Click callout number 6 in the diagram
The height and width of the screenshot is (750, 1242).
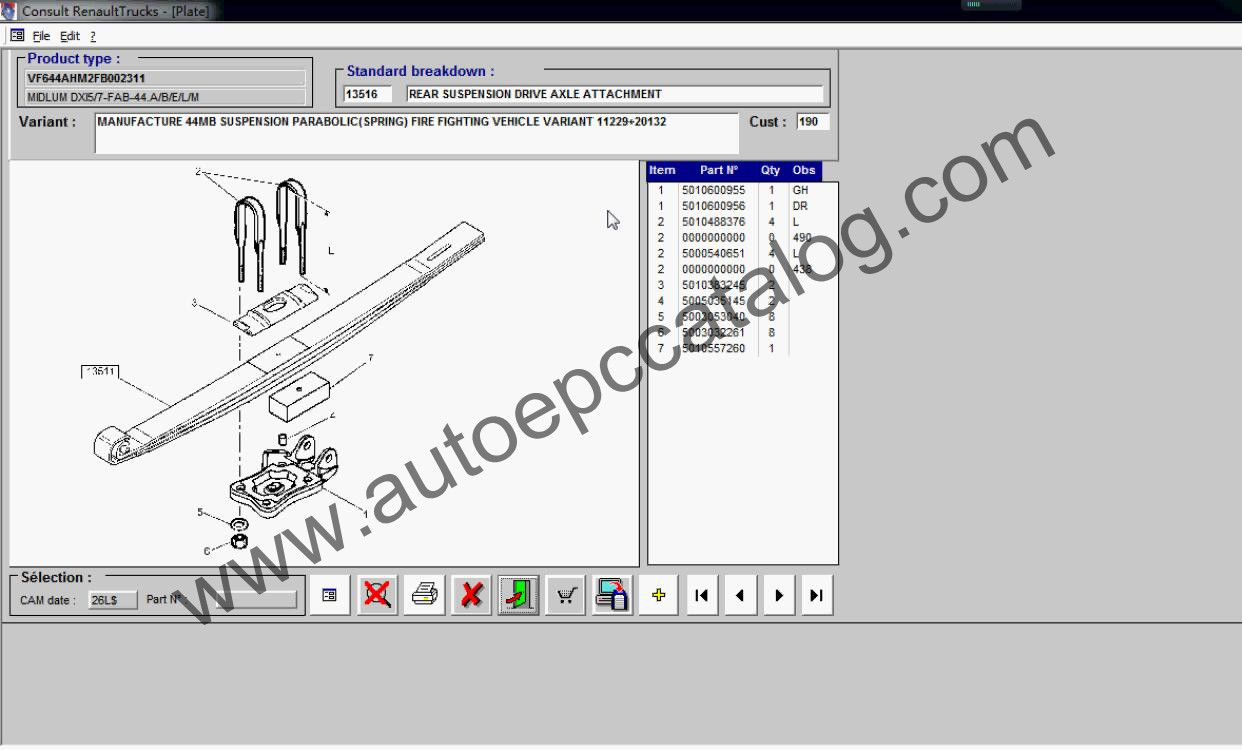[x=207, y=550]
